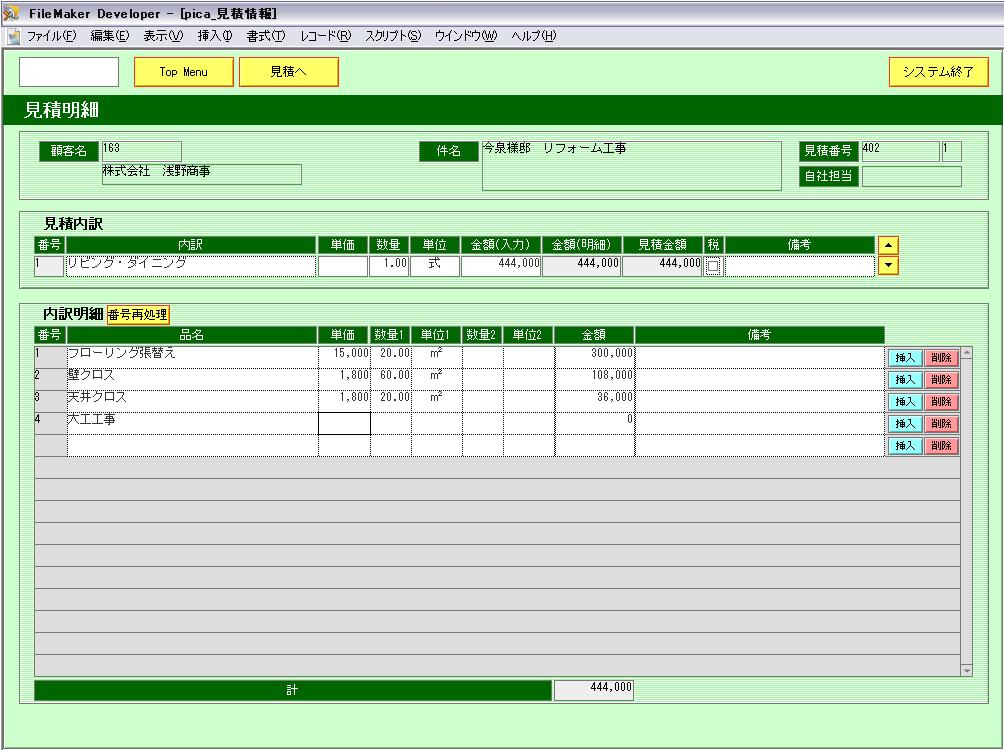Delete the 大工工事 row
The height and width of the screenshot is (750, 1004).
point(941,423)
